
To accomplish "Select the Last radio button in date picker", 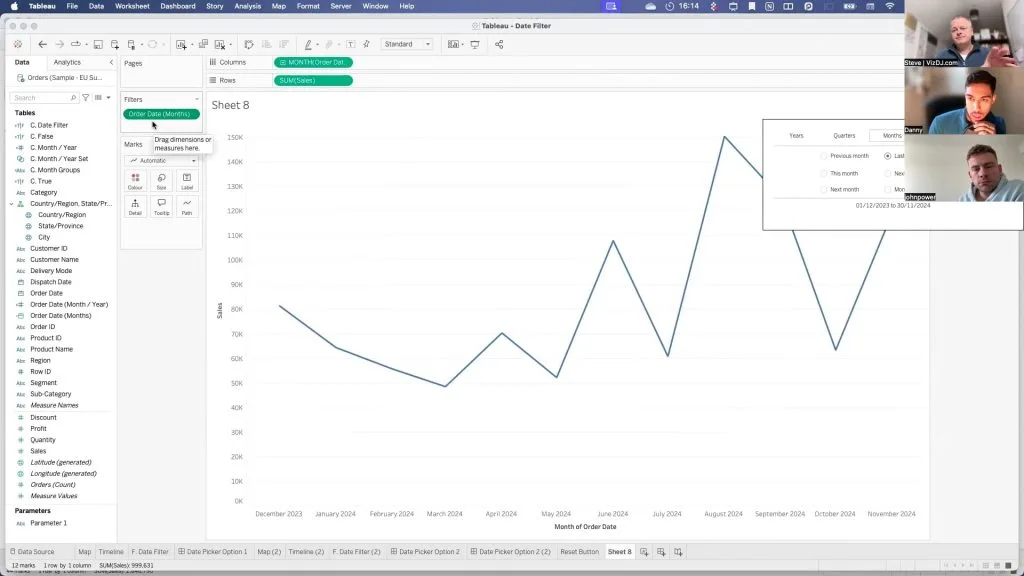I will click(x=888, y=156).
